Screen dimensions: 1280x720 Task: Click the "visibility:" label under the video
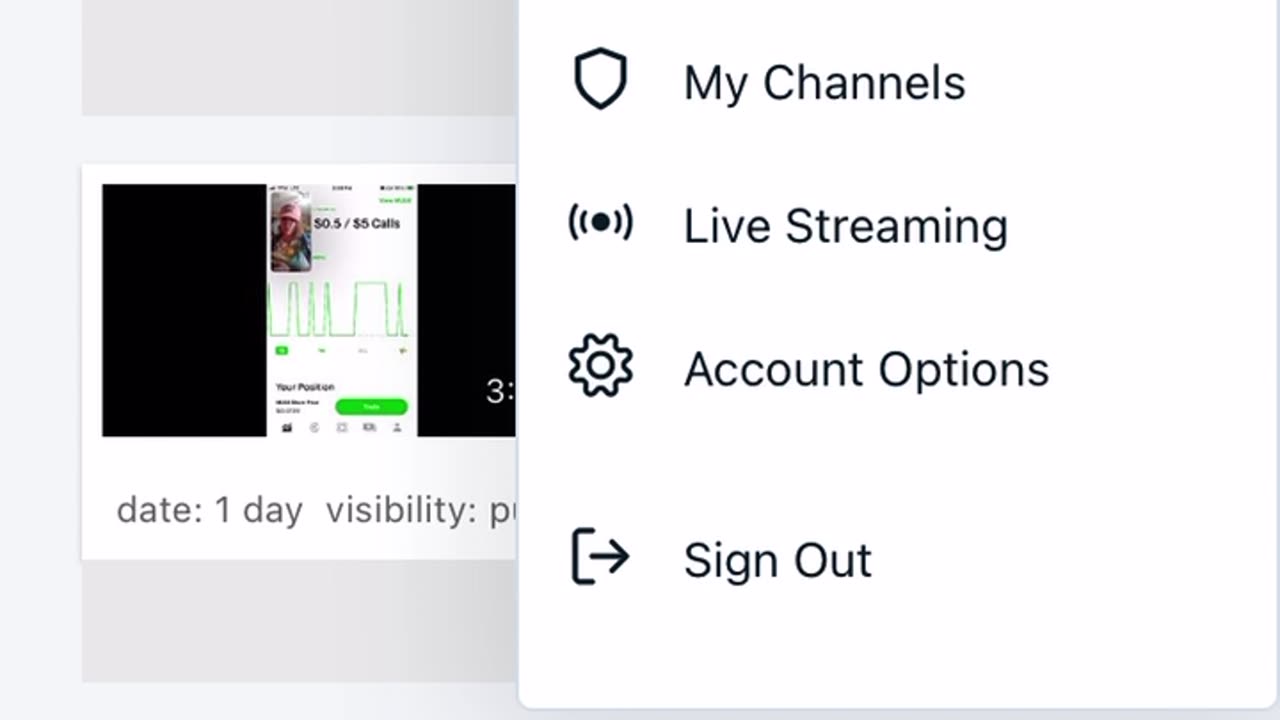click(401, 510)
